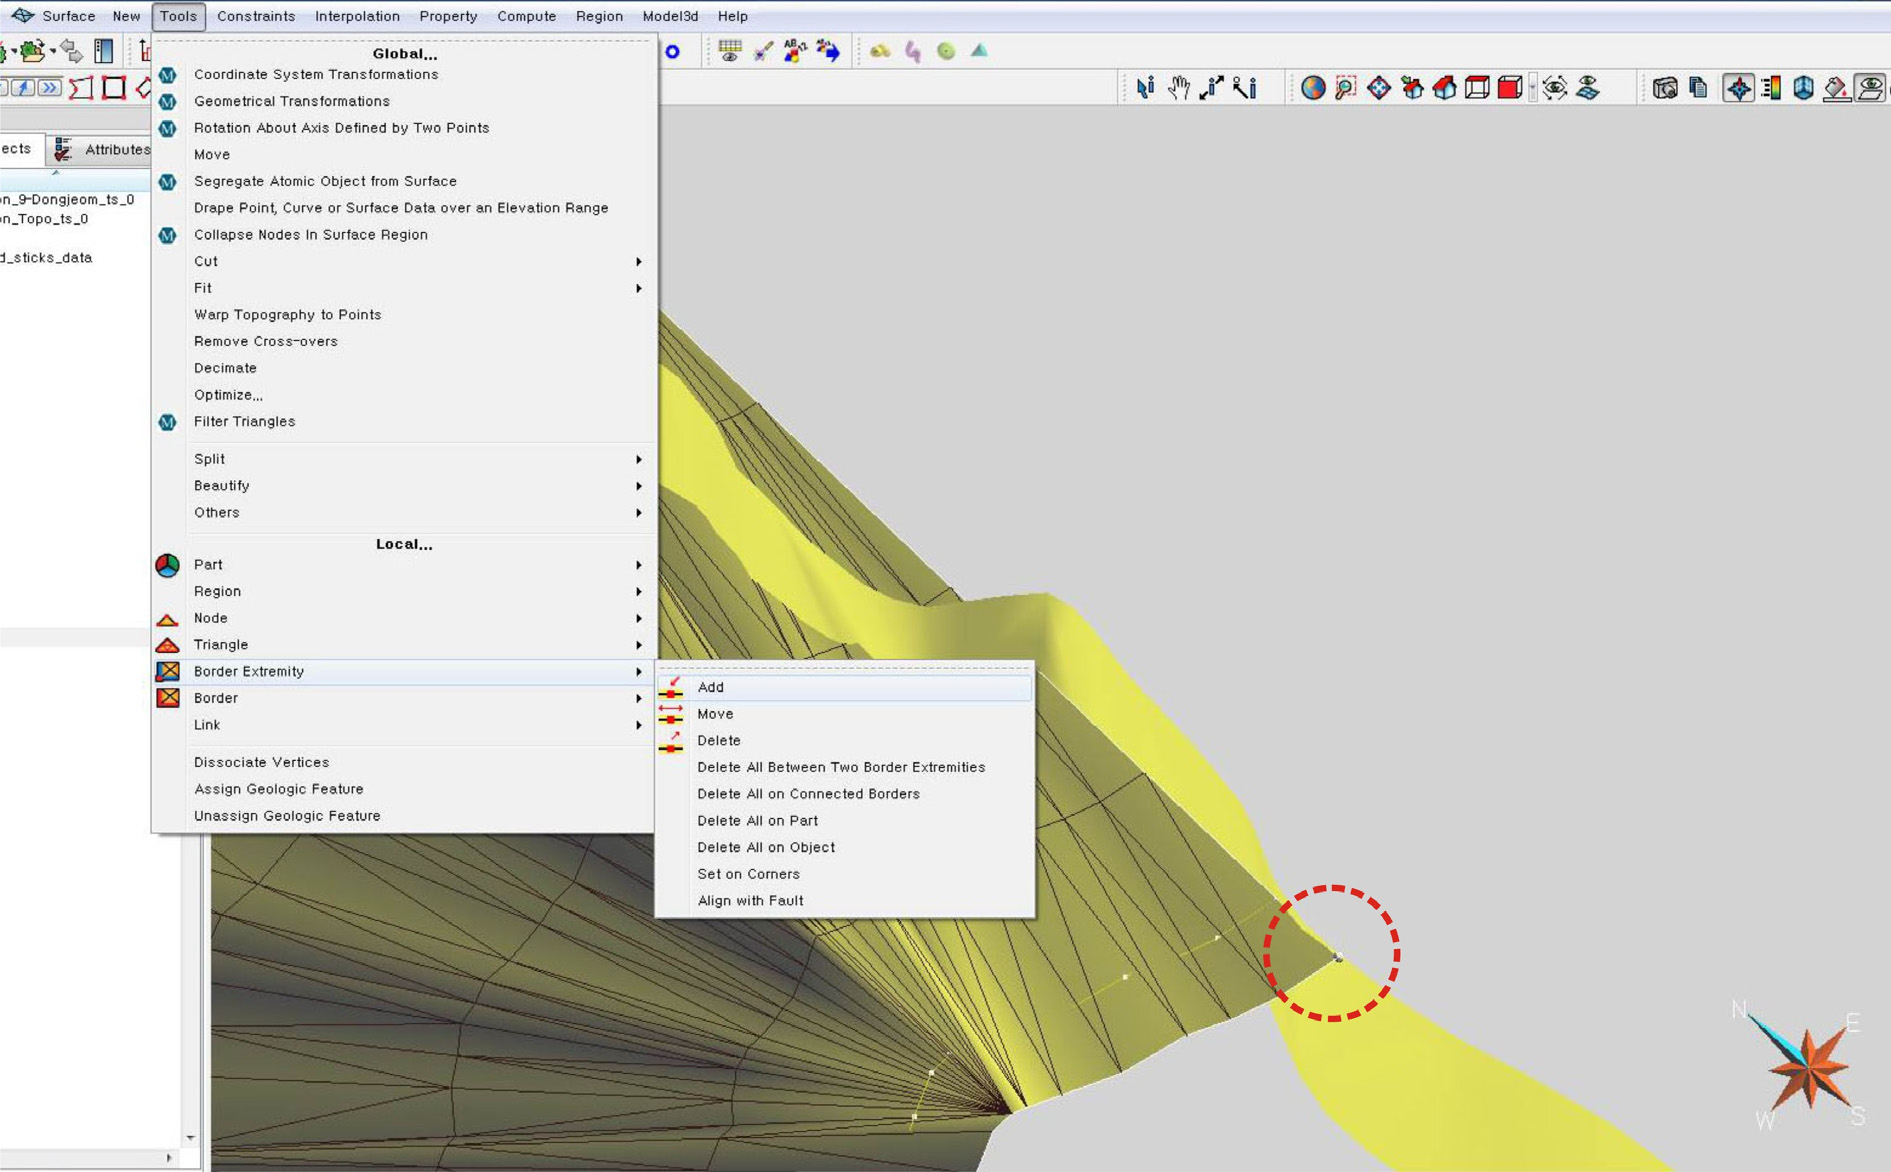Expand the Fit submenu
Viewport: 1891px width, 1172px height.
coord(404,288)
